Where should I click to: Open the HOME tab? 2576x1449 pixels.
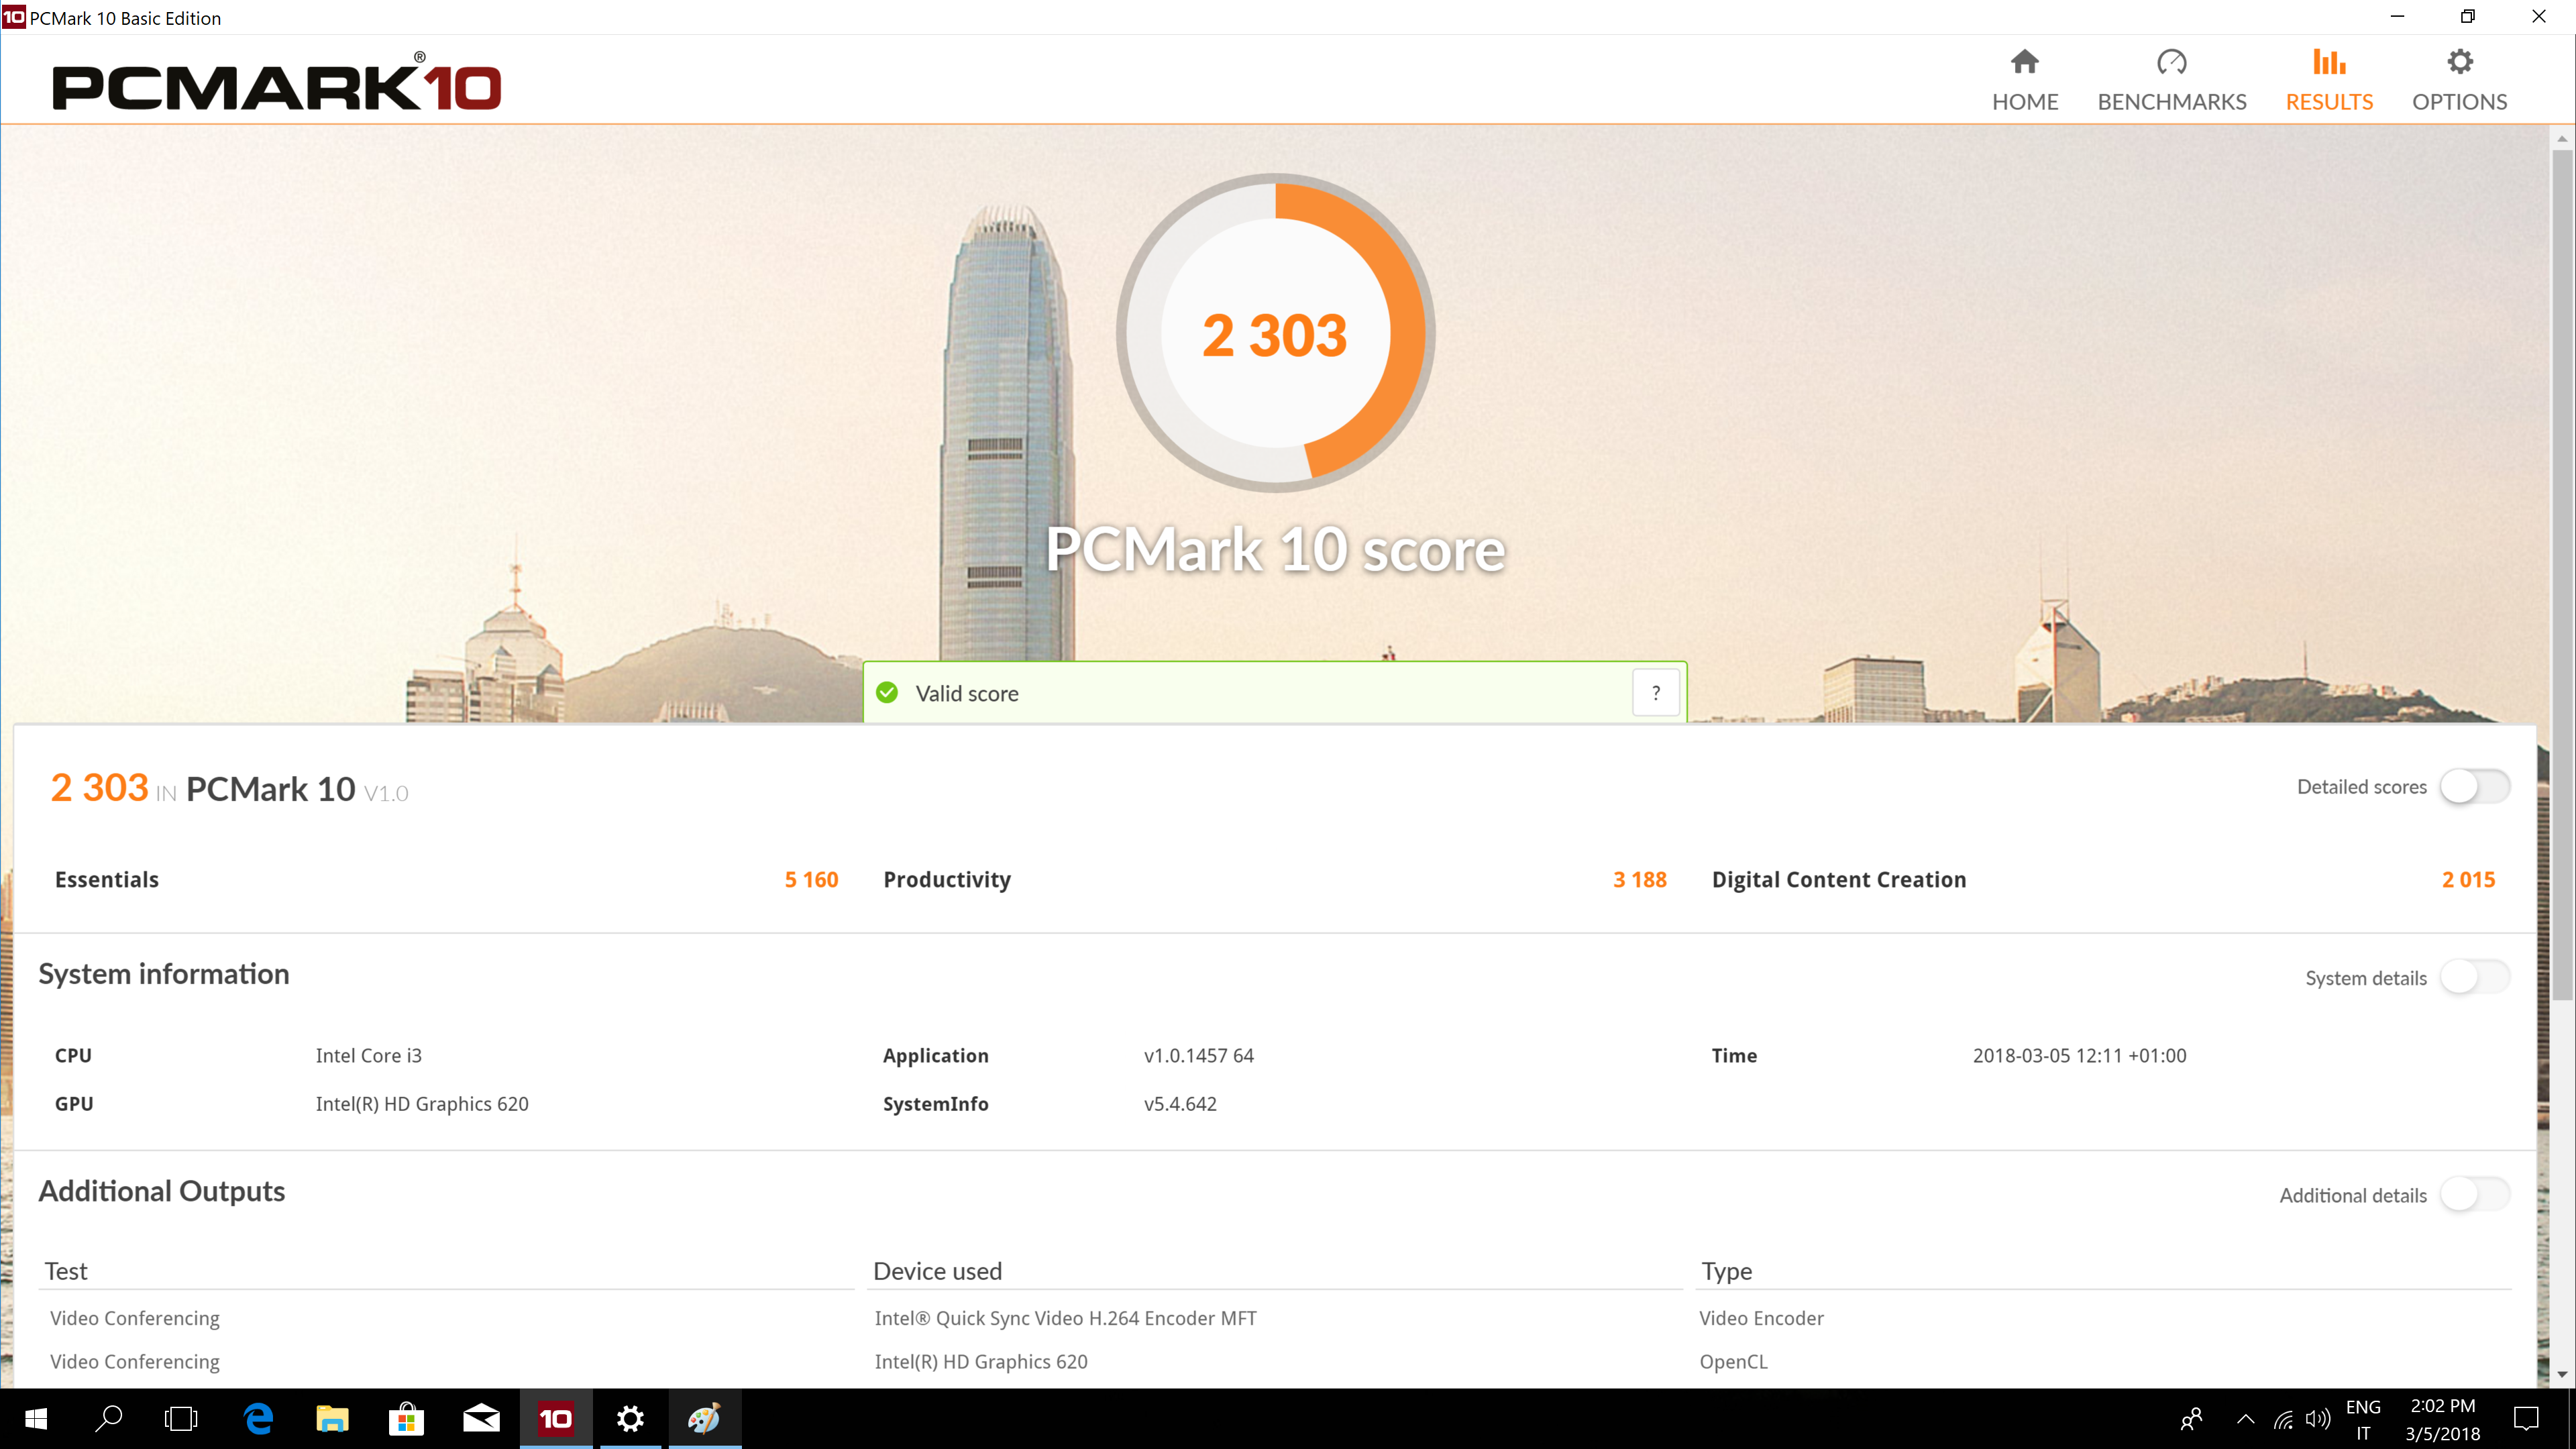pos(2024,80)
